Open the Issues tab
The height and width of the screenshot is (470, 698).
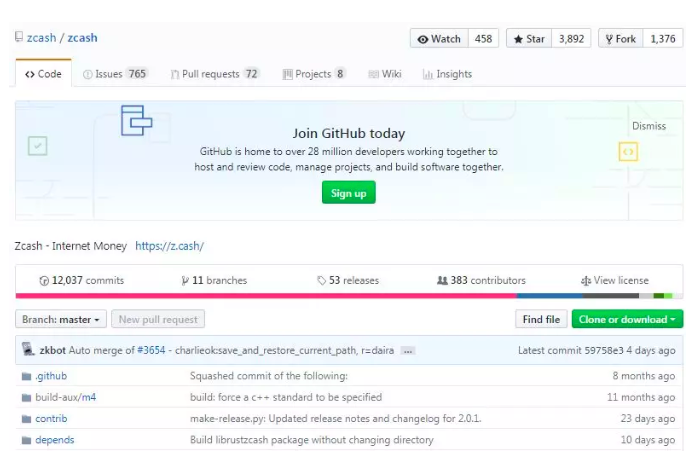115,74
